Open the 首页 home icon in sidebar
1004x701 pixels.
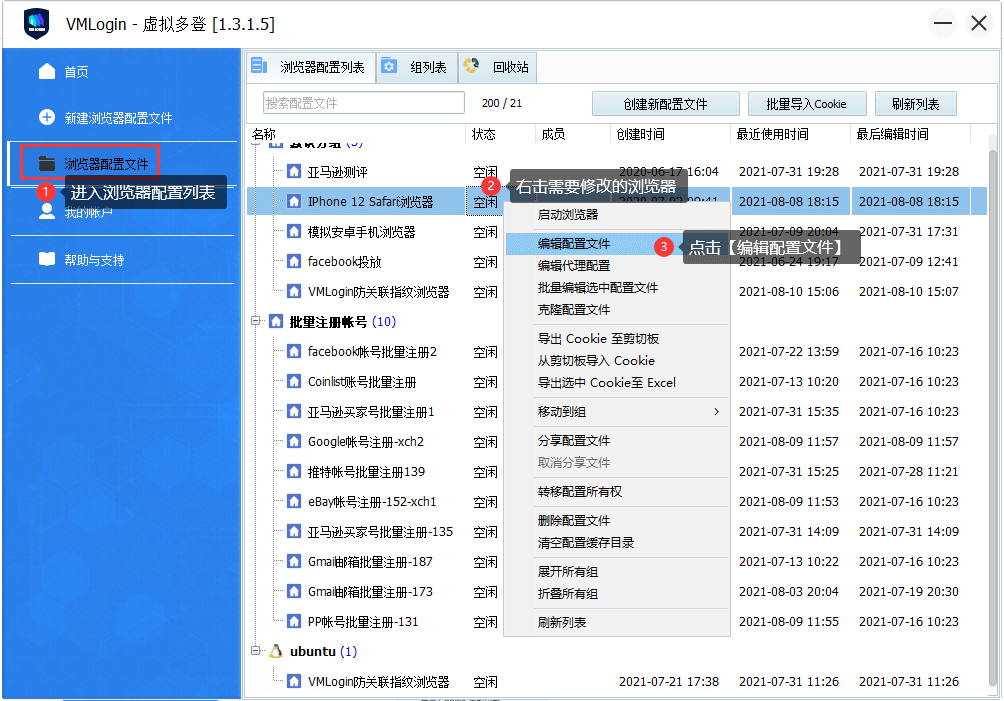tap(47, 71)
